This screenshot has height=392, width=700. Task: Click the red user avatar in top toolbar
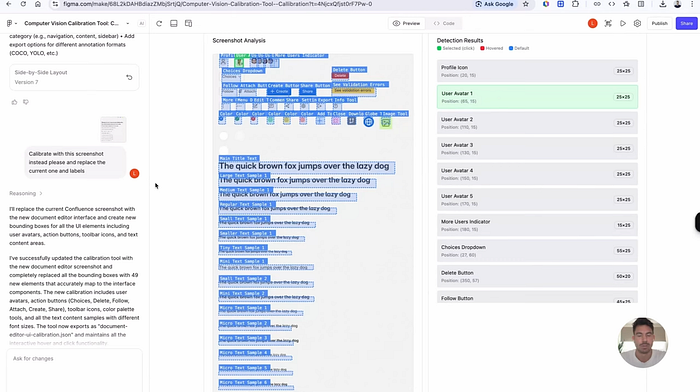tap(592, 23)
